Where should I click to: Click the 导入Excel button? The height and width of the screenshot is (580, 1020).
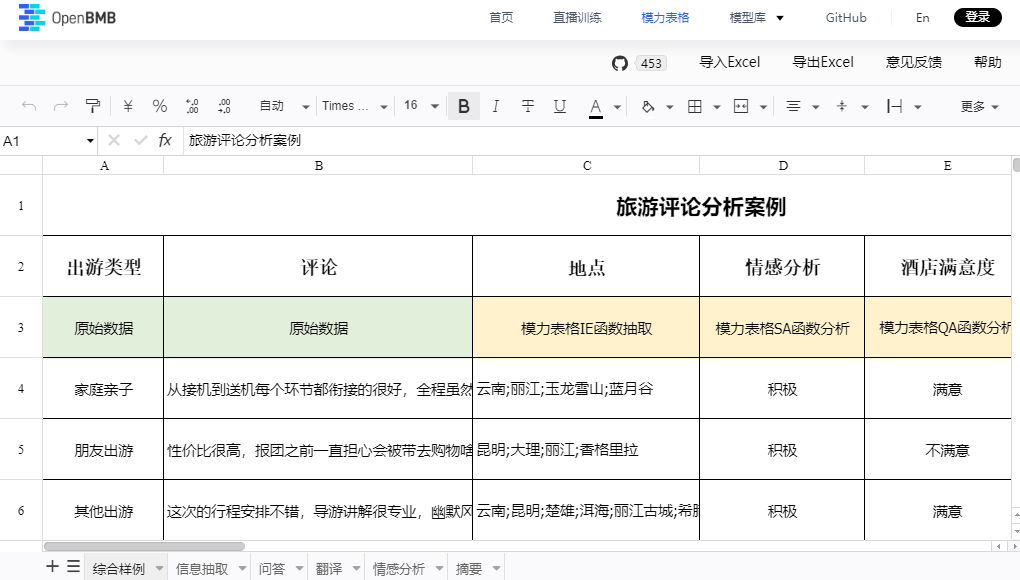pyautogui.click(x=730, y=62)
